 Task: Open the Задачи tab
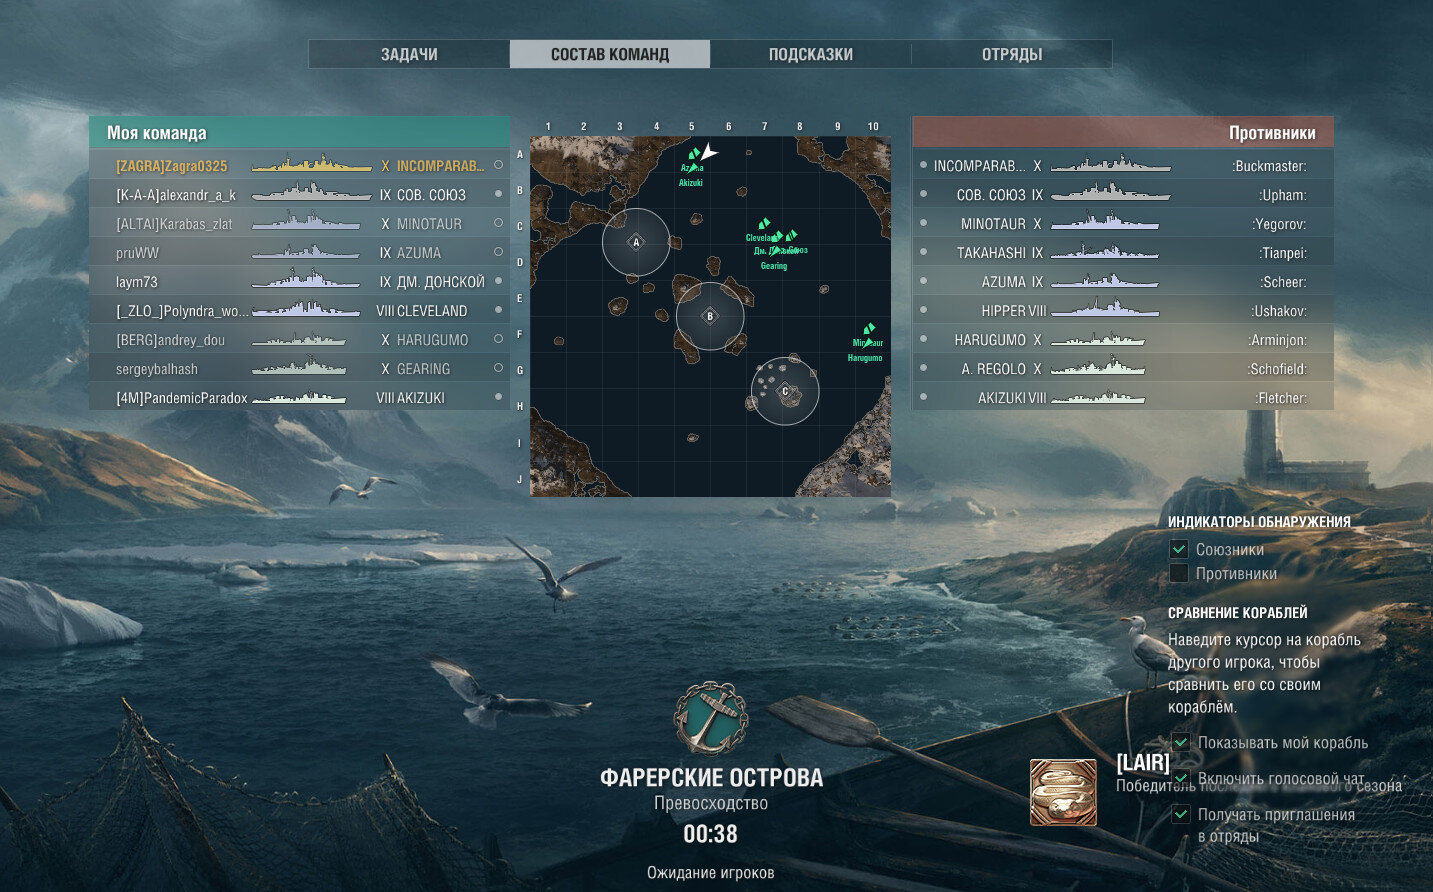409,54
